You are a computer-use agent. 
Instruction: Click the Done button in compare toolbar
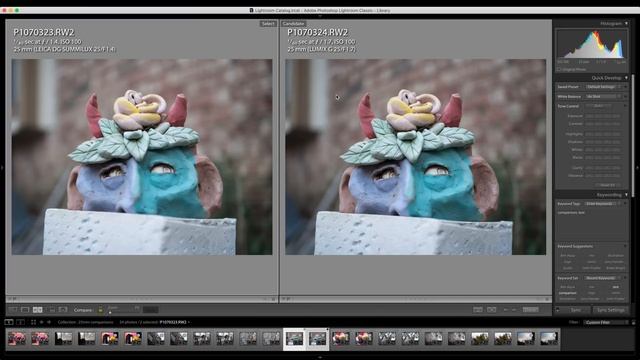point(531,310)
